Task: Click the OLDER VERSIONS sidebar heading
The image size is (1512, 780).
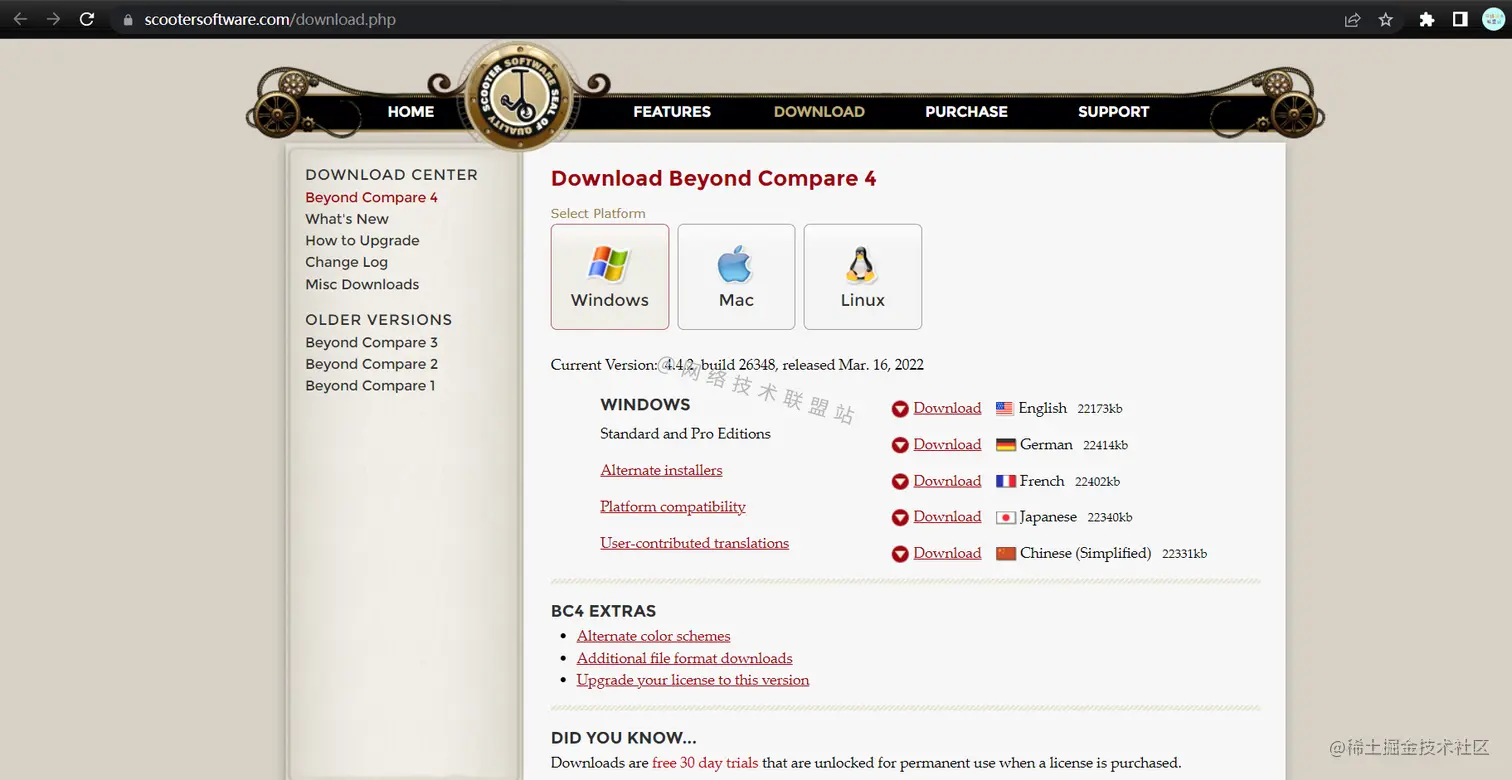Action: coord(378,320)
